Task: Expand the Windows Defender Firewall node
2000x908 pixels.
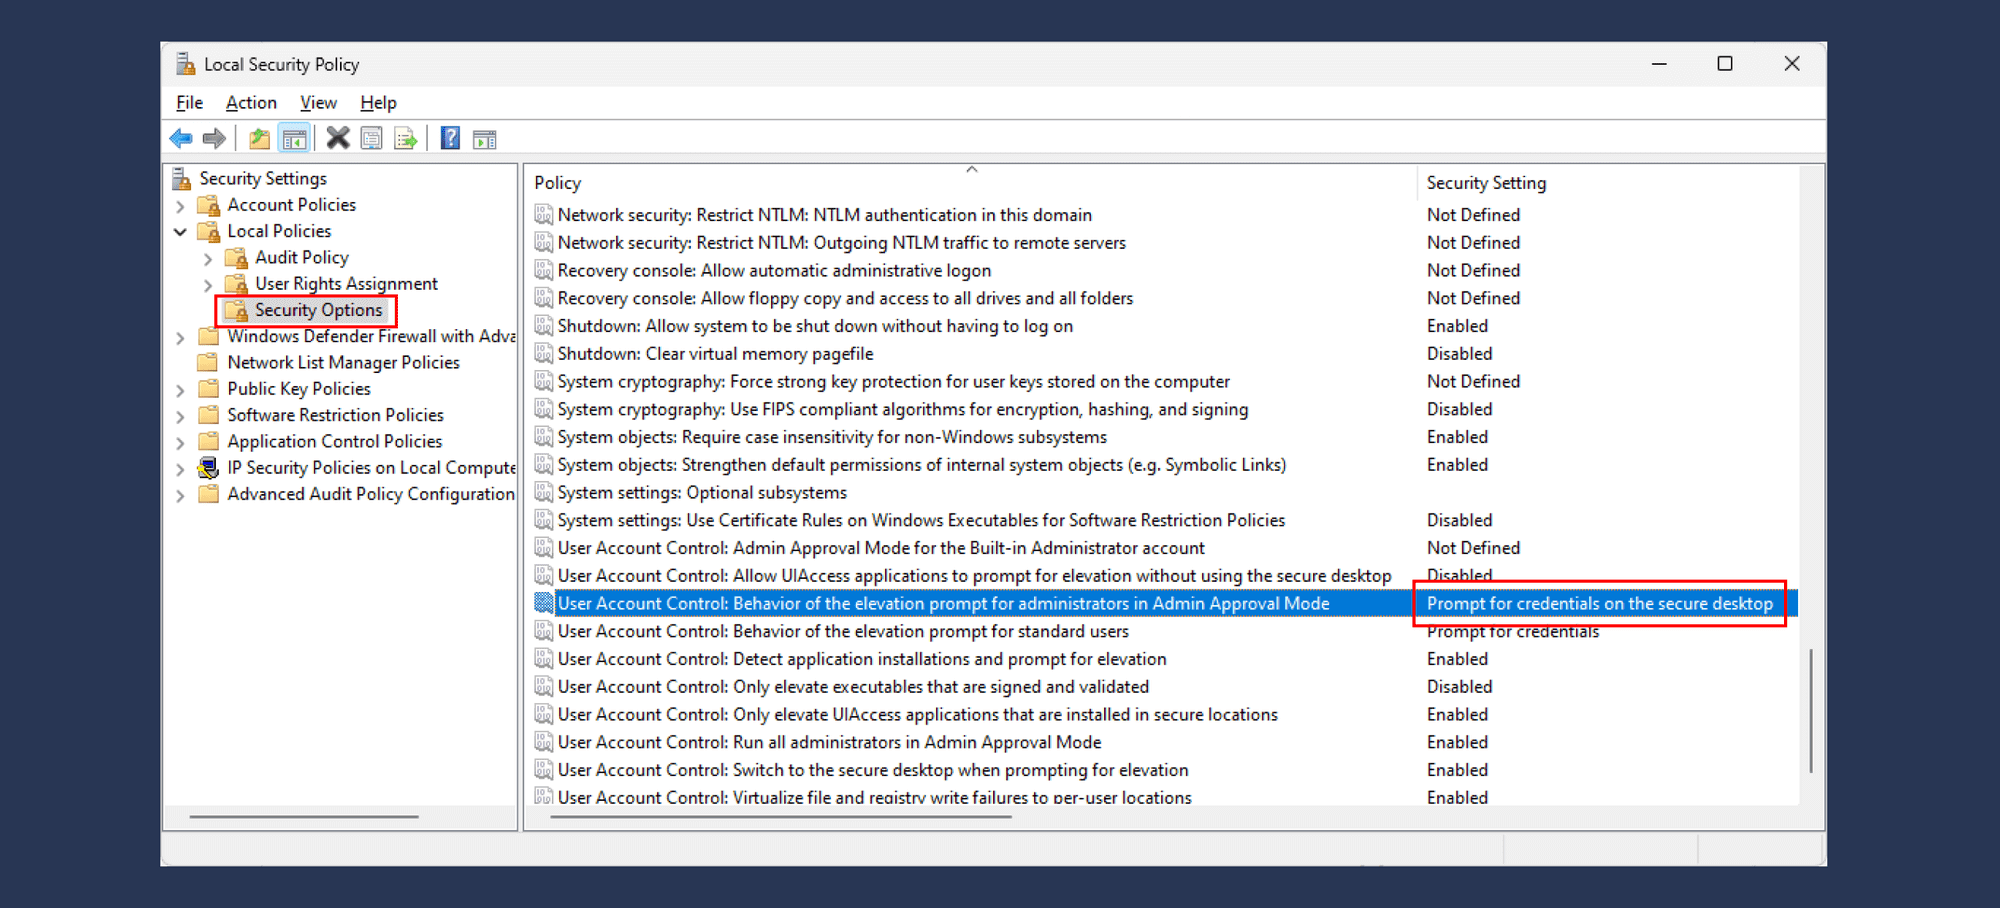Action: 180,338
